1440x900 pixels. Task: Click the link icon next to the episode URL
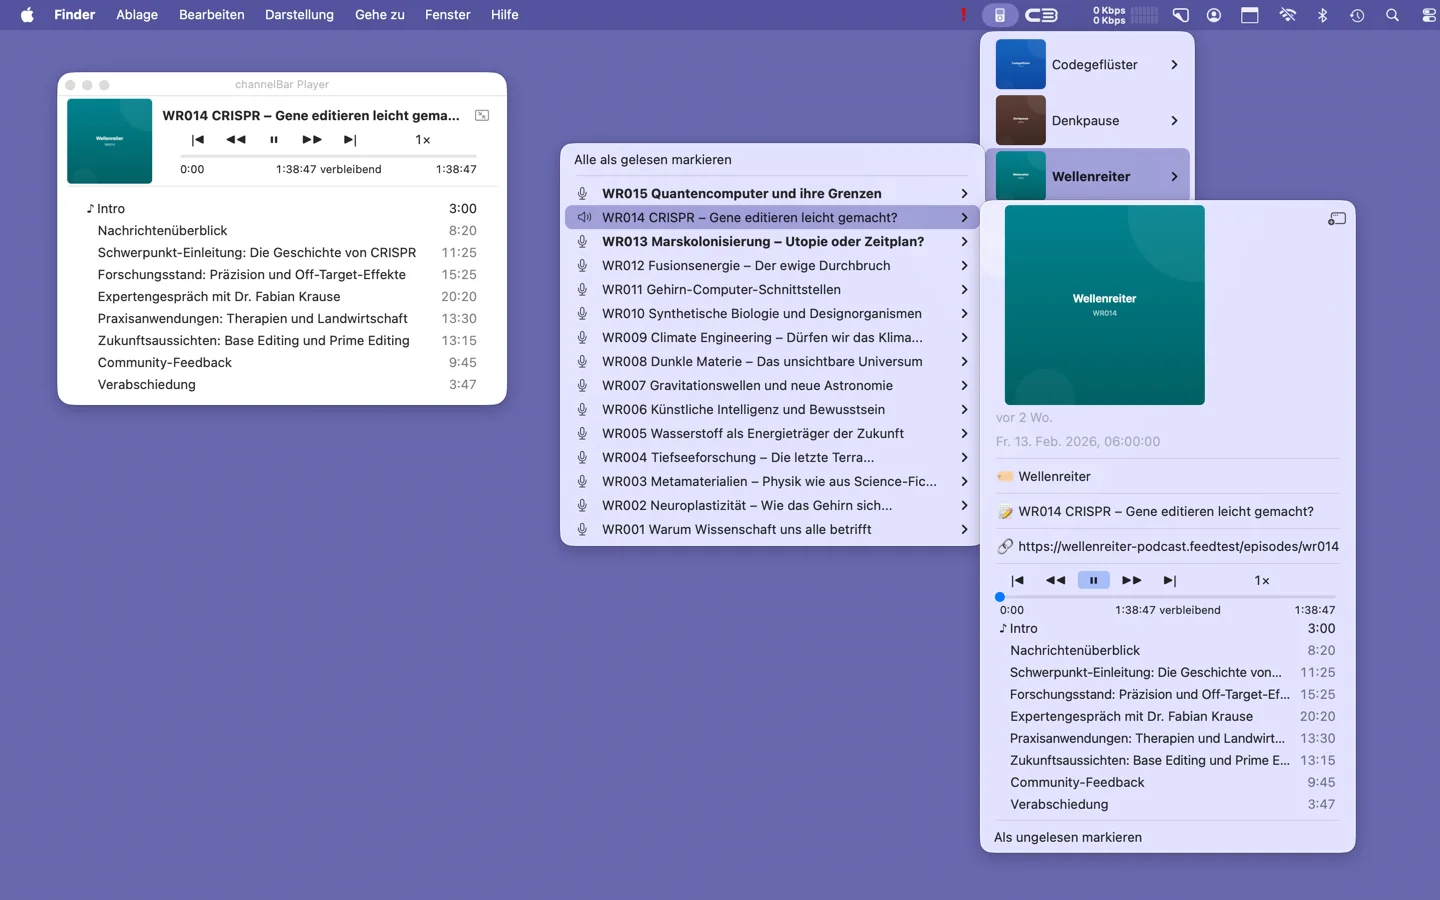[x=1005, y=546]
